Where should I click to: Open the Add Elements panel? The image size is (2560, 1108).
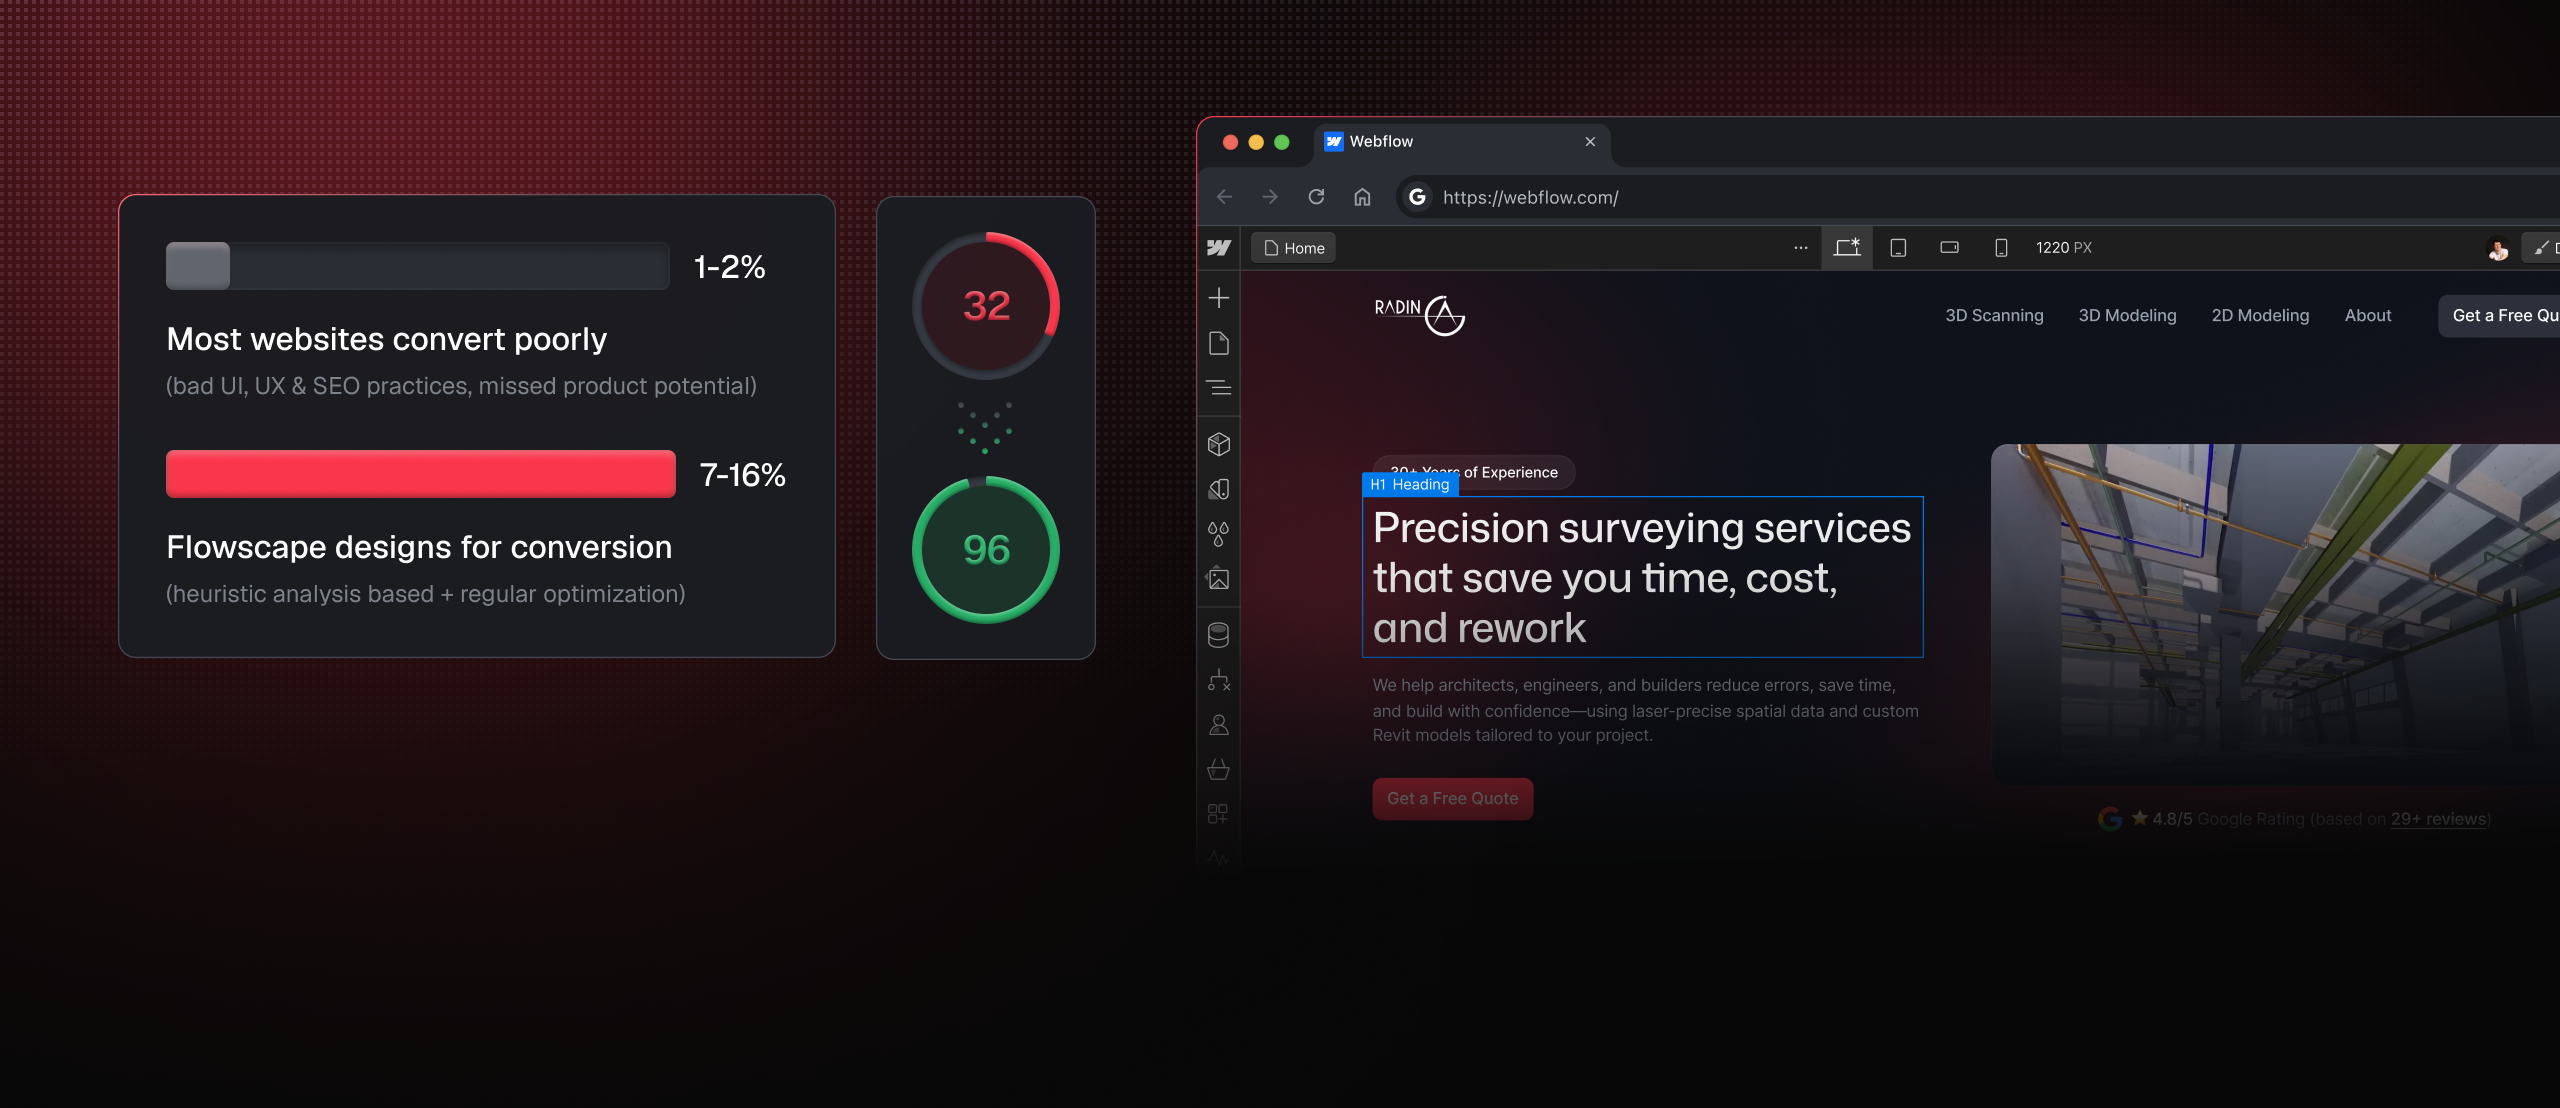pos(1219,299)
